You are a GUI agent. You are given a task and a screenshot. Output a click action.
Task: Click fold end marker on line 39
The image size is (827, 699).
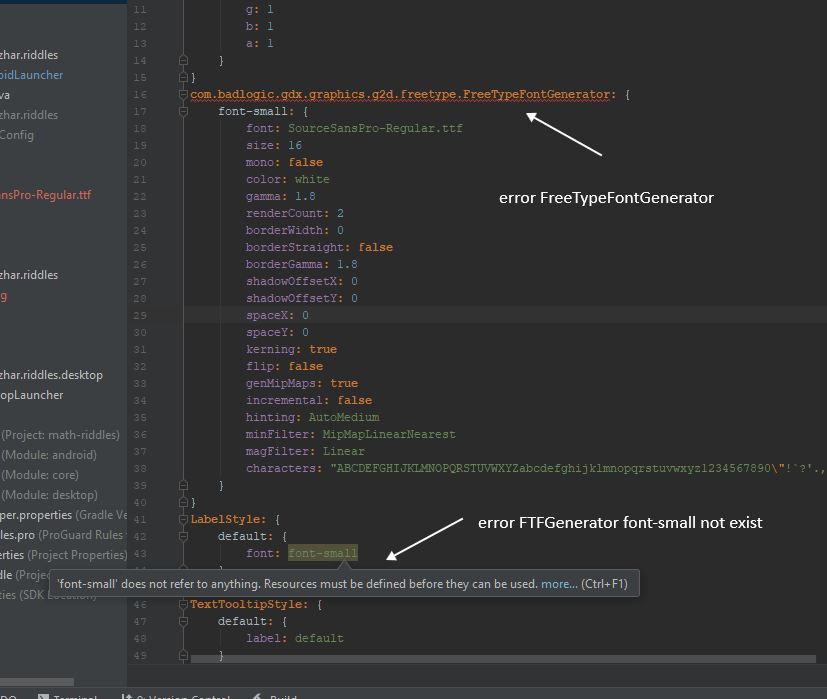(x=184, y=485)
